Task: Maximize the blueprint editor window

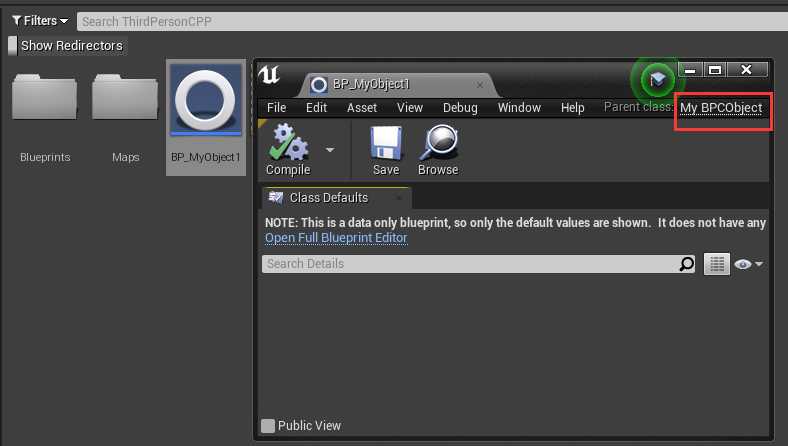Action: click(x=715, y=70)
